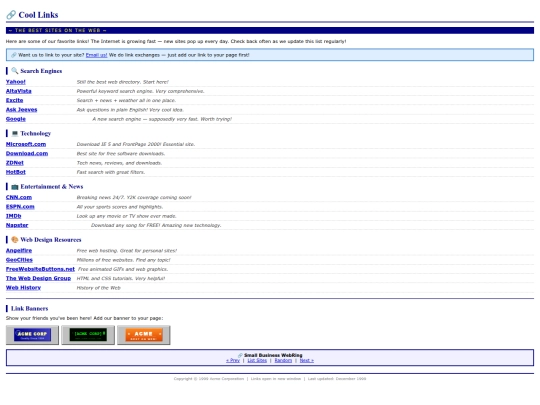
Task: Open the webring List Sites link
Action: tap(257, 361)
